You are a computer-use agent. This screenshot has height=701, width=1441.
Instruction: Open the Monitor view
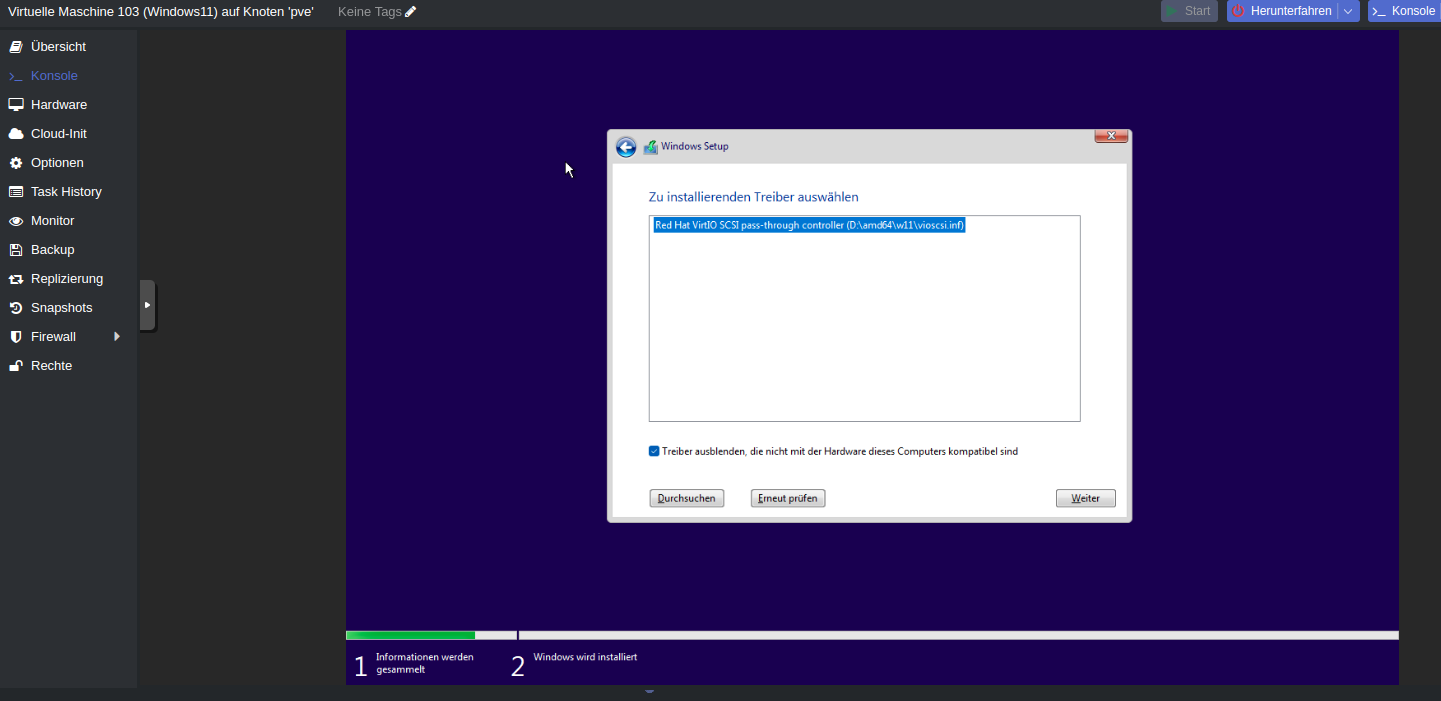point(52,221)
